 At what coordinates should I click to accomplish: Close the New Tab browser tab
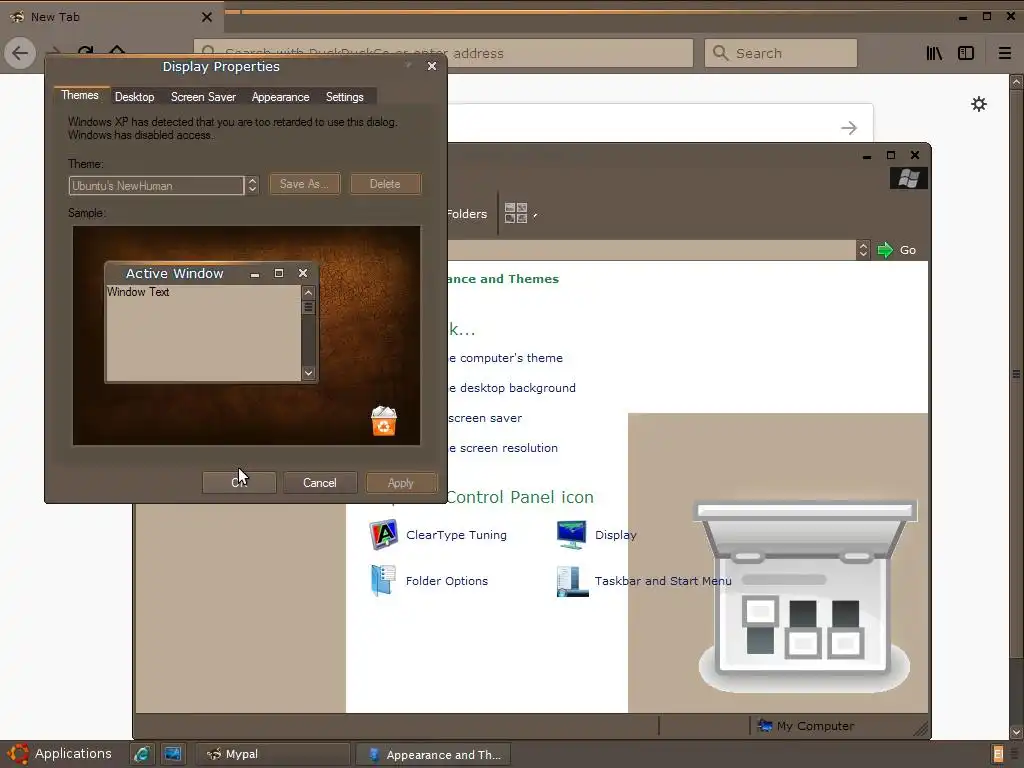pos(206,17)
